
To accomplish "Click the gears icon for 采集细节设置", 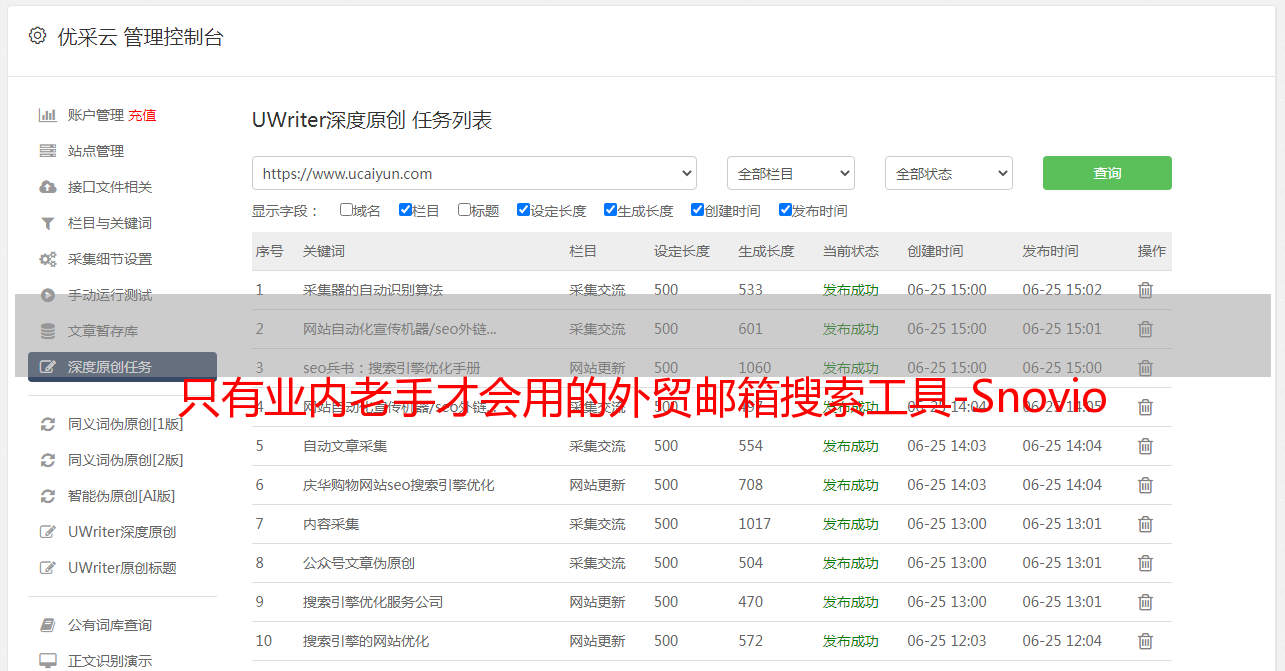I will click(x=47, y=259).
